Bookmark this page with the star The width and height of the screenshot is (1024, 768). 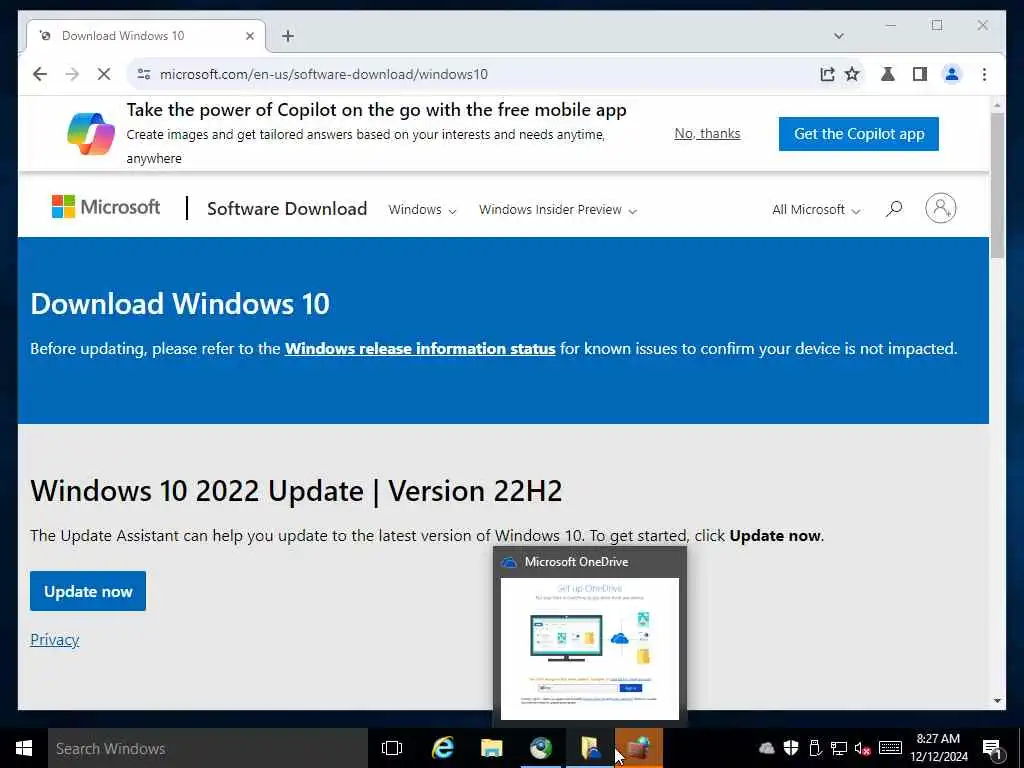click(x=852, y=74)
